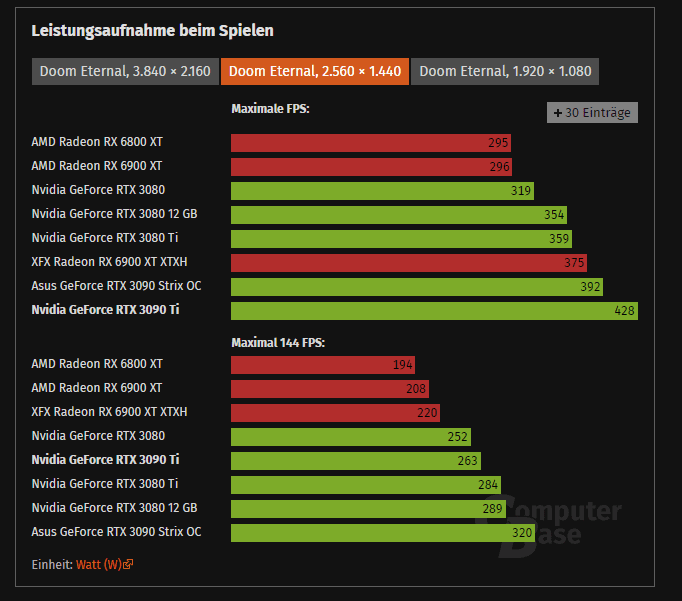This screenshot has height=601, width=682.
Task: Click RTX 3080 12 GB label under Maximale FPS
Action: point(114,214)
